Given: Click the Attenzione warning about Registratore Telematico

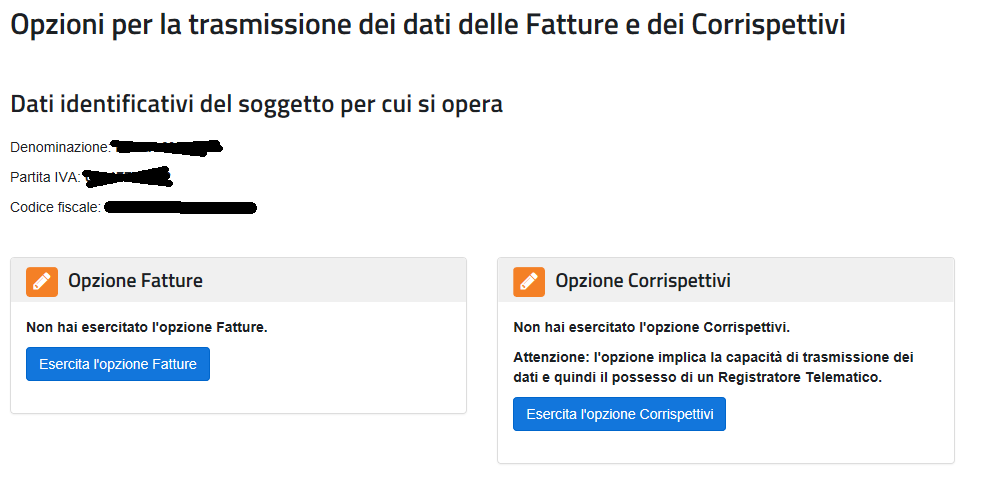Looking at the screenshot, I should pyautogui.click(x=713, y=368).
